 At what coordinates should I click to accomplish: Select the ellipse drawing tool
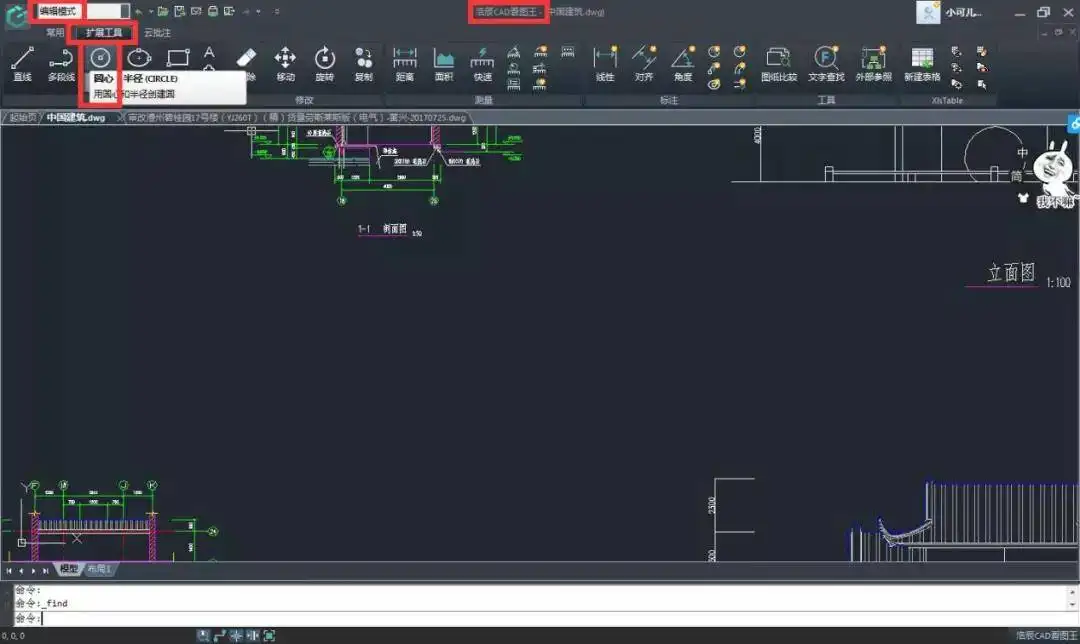pyautogui.click(x=139, y=58)
